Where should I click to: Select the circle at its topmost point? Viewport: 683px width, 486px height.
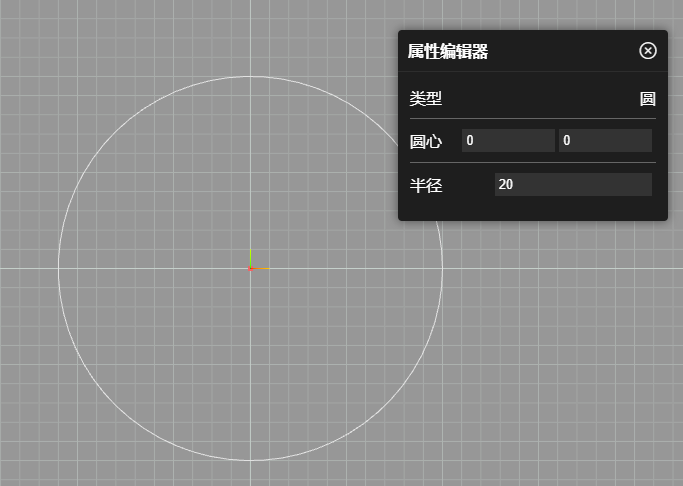250,76
